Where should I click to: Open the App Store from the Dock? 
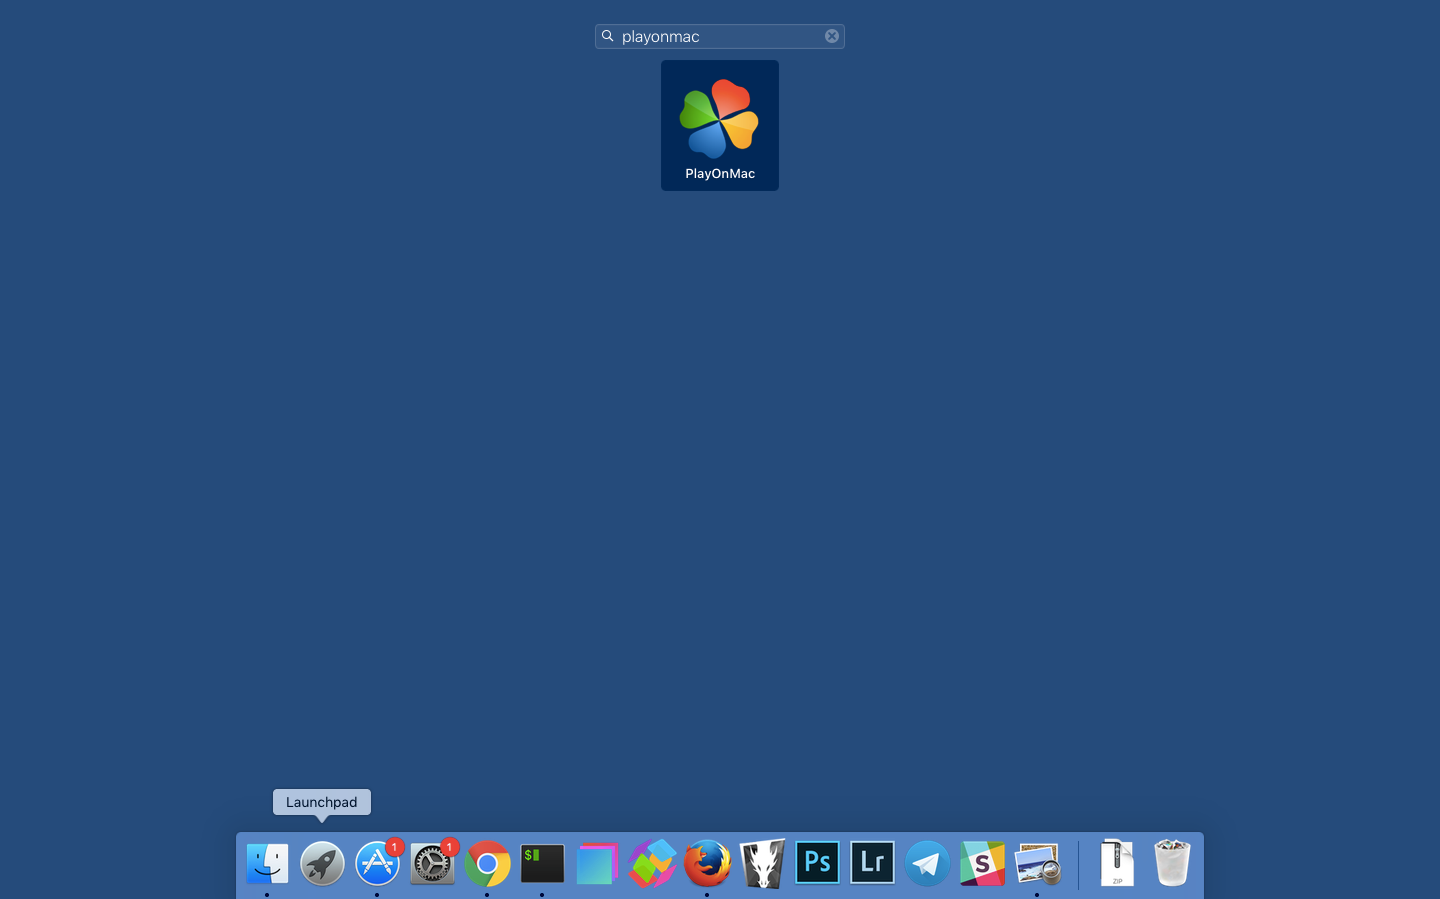[x=377, y=863]
